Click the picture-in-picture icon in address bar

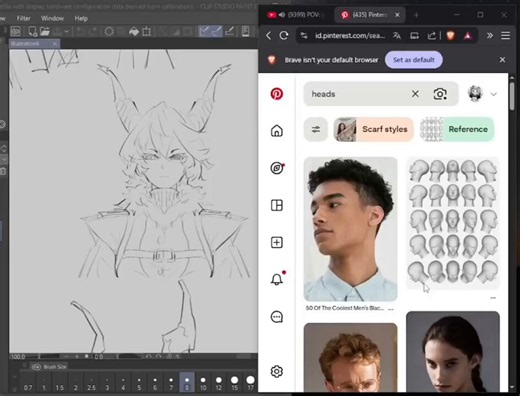coord(414,35)
